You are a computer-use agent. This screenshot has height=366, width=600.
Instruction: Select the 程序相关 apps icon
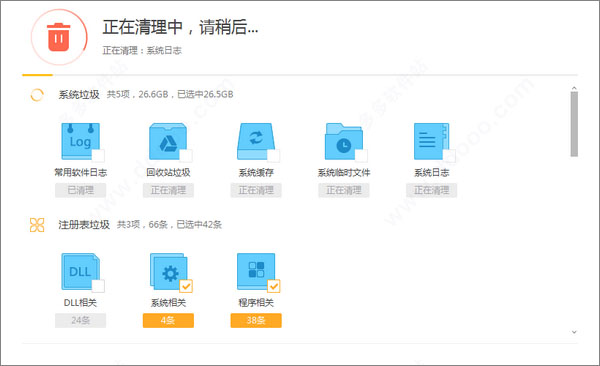click(256, 271)
